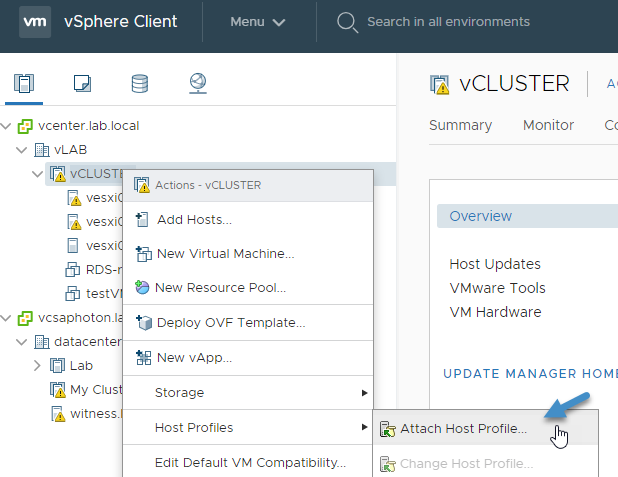Select Deploy OVF Template... entry
The image size is (618, 477).
(248, 322)
